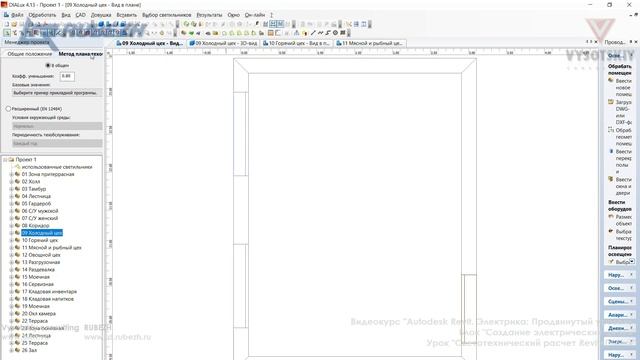Click the icon beside Ввести окна и двери
This screenshot has width=640, height=360.
(611, 179)
